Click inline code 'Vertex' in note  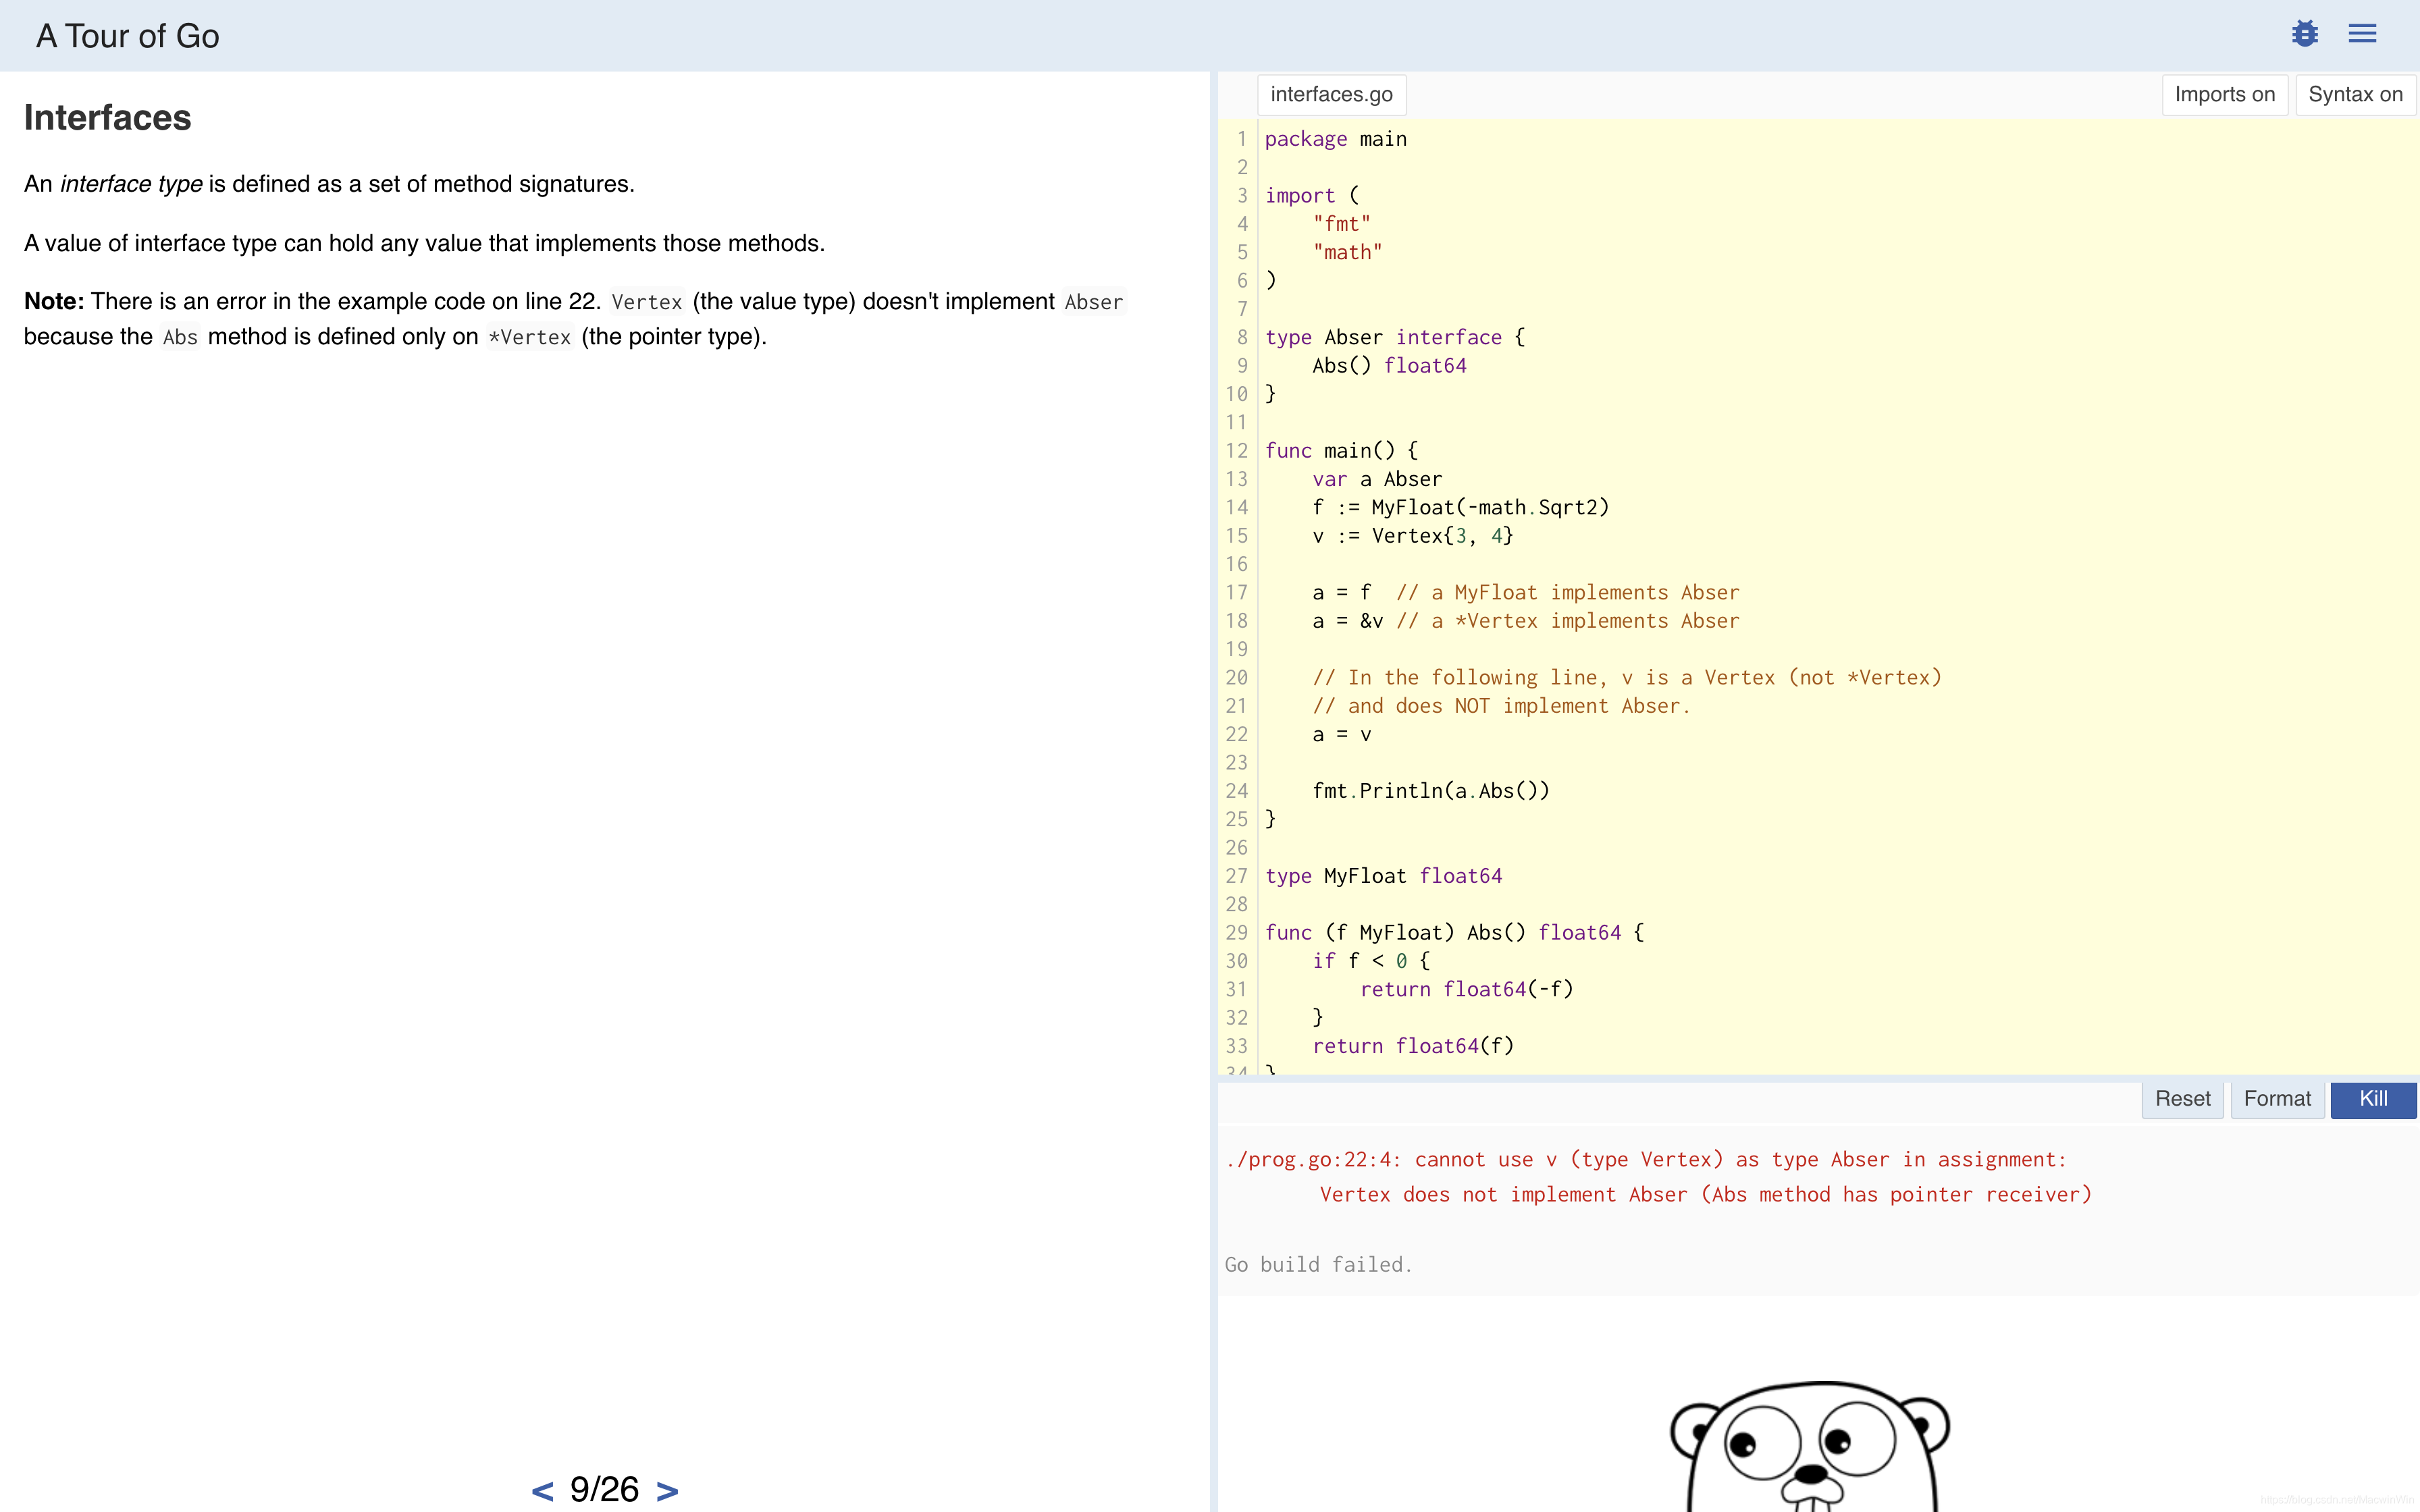[x=647, y=302]
